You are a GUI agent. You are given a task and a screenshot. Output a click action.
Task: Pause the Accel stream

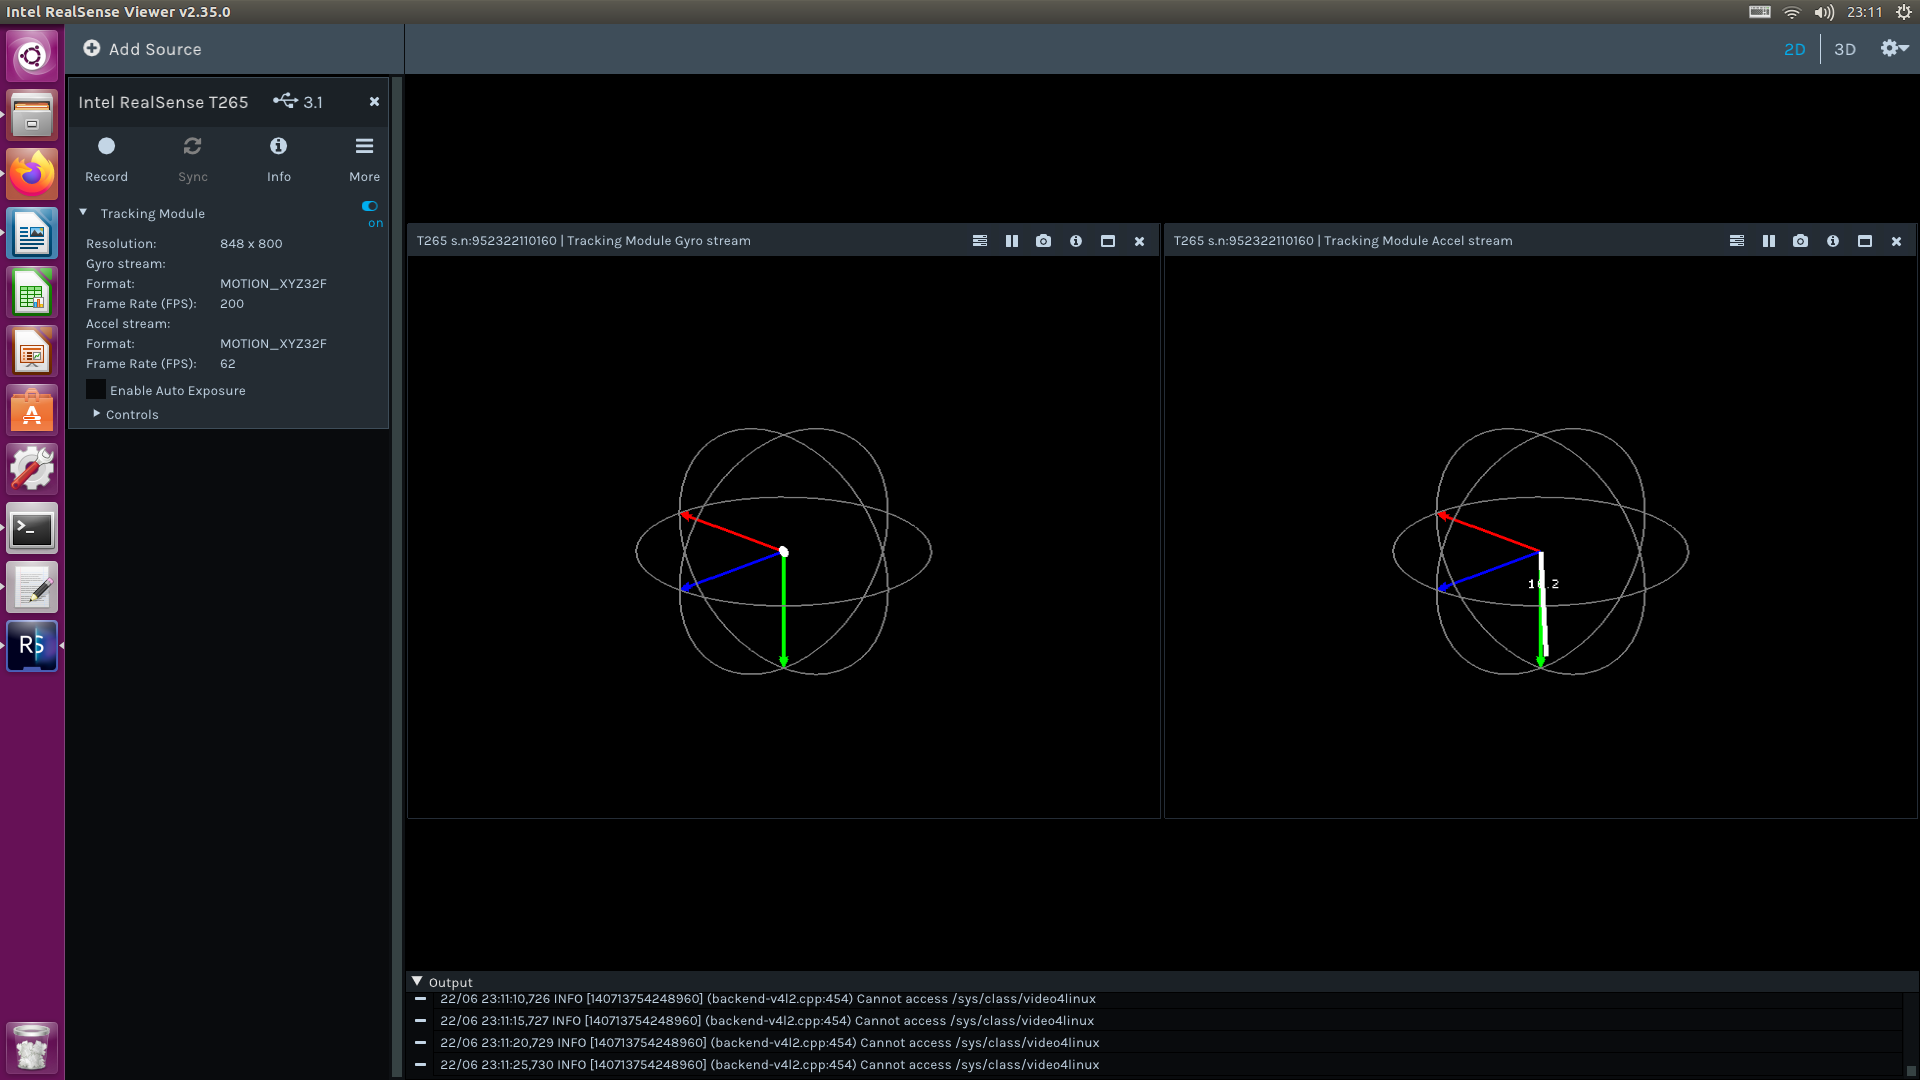pos(1768,241)
